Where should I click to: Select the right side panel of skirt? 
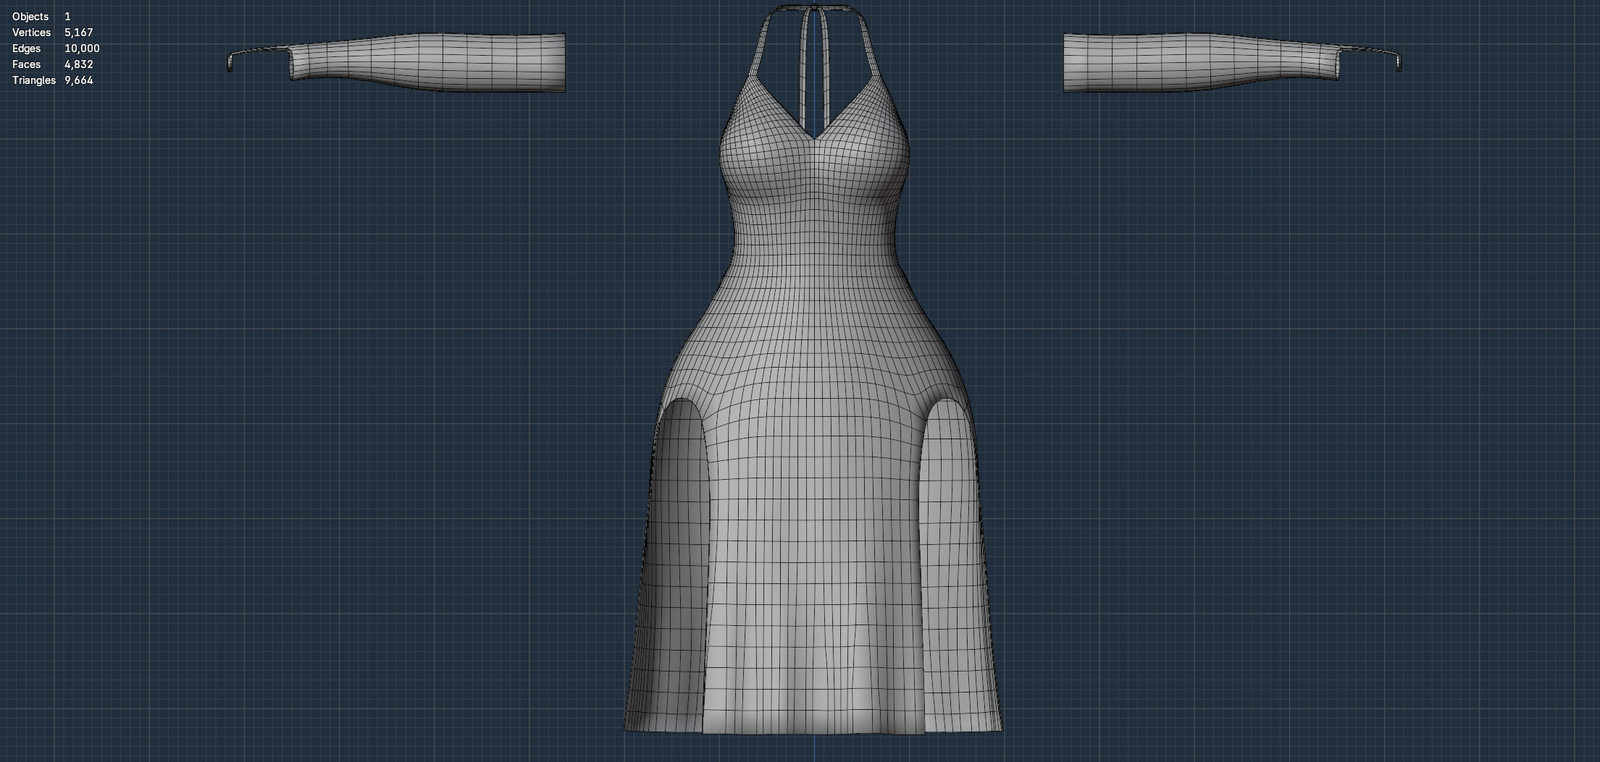955,560
